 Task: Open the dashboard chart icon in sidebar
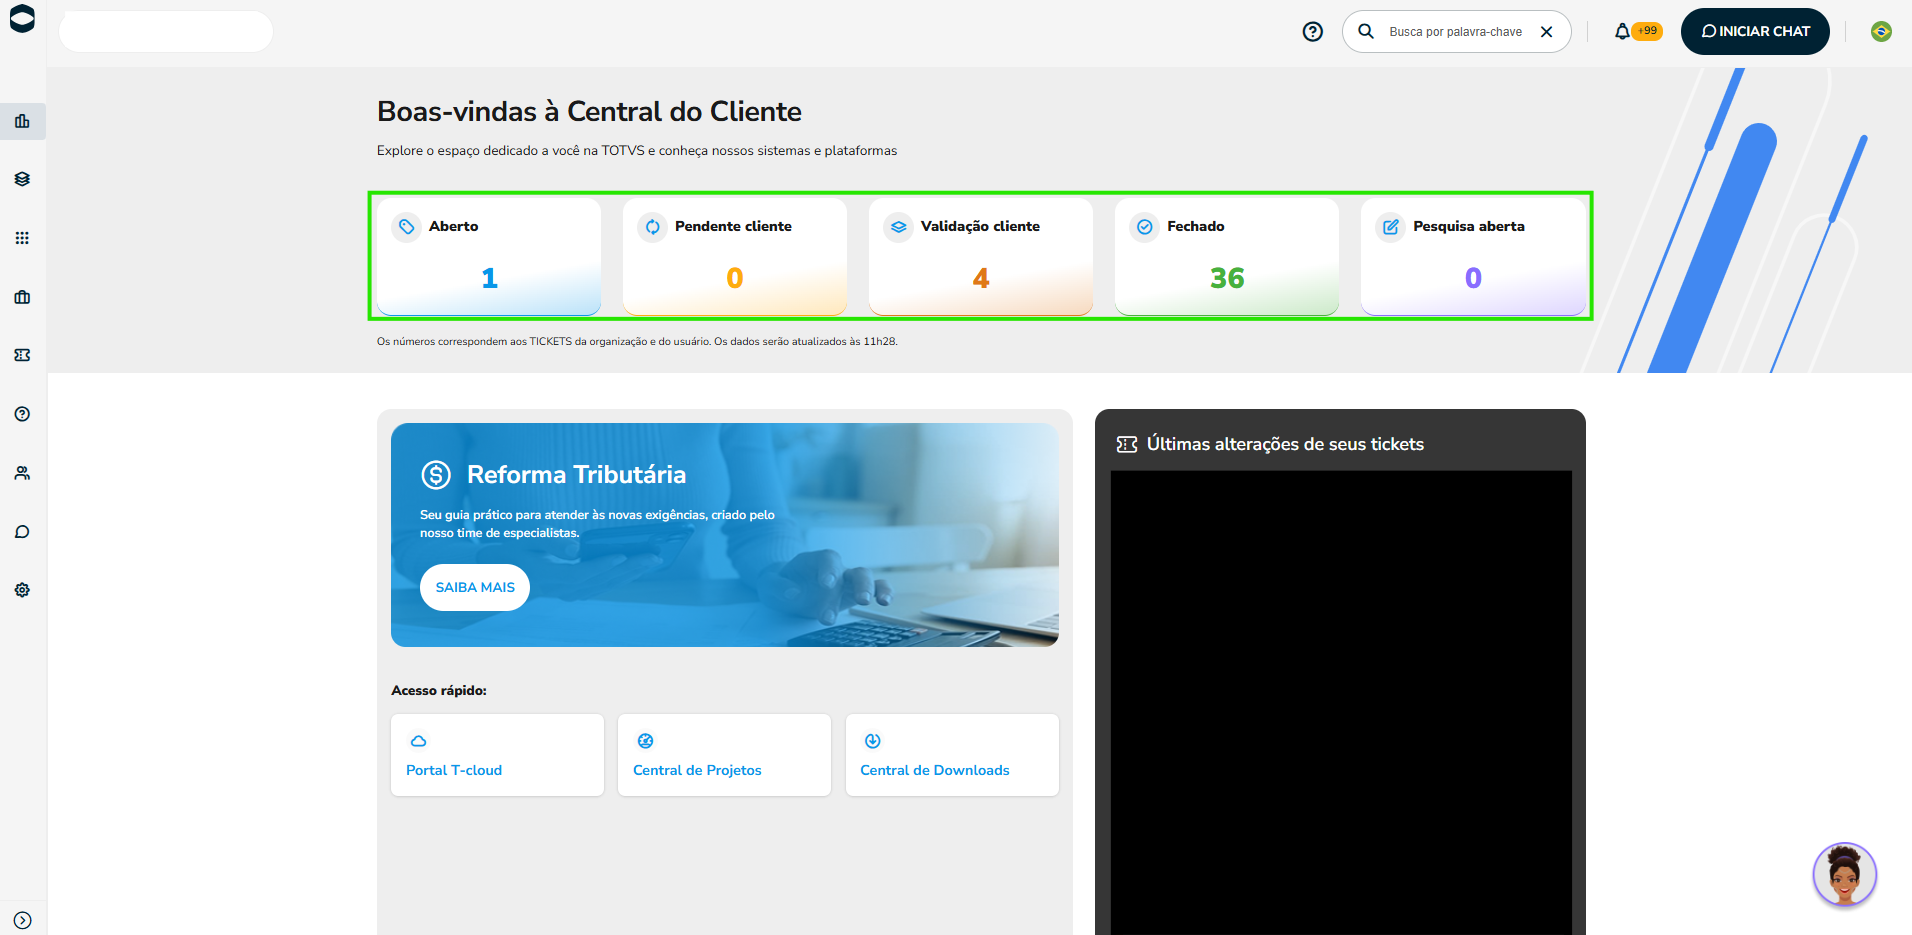click(x=22, y=121)
